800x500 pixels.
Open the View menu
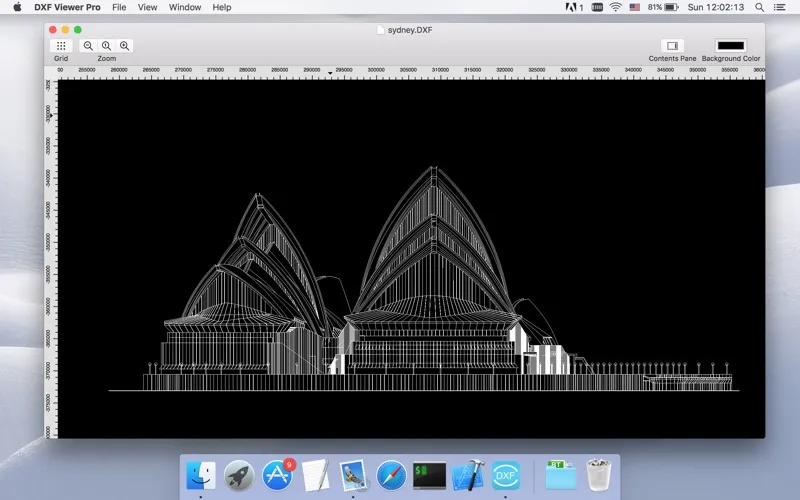147,7
